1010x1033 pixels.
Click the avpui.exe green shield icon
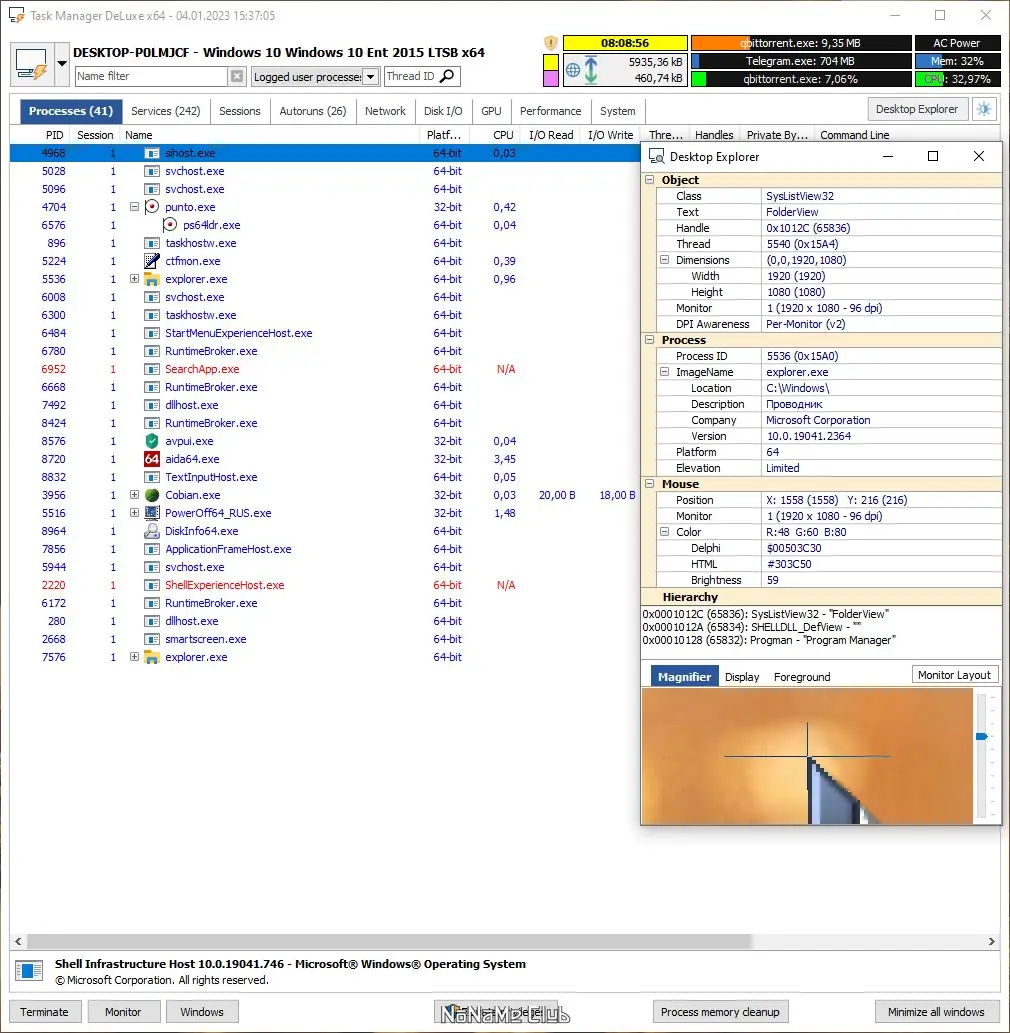[x=152, y=441]
